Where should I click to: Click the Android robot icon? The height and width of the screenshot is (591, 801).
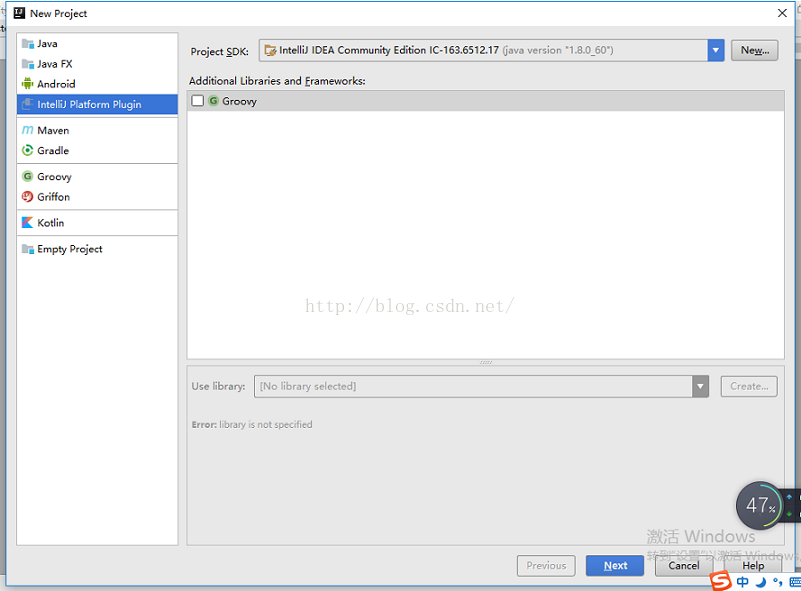pyautogui.click(x=28, y=84)
